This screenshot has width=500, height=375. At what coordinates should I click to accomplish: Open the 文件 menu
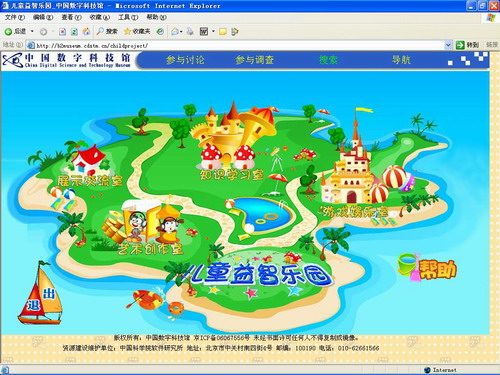(14, 17)
